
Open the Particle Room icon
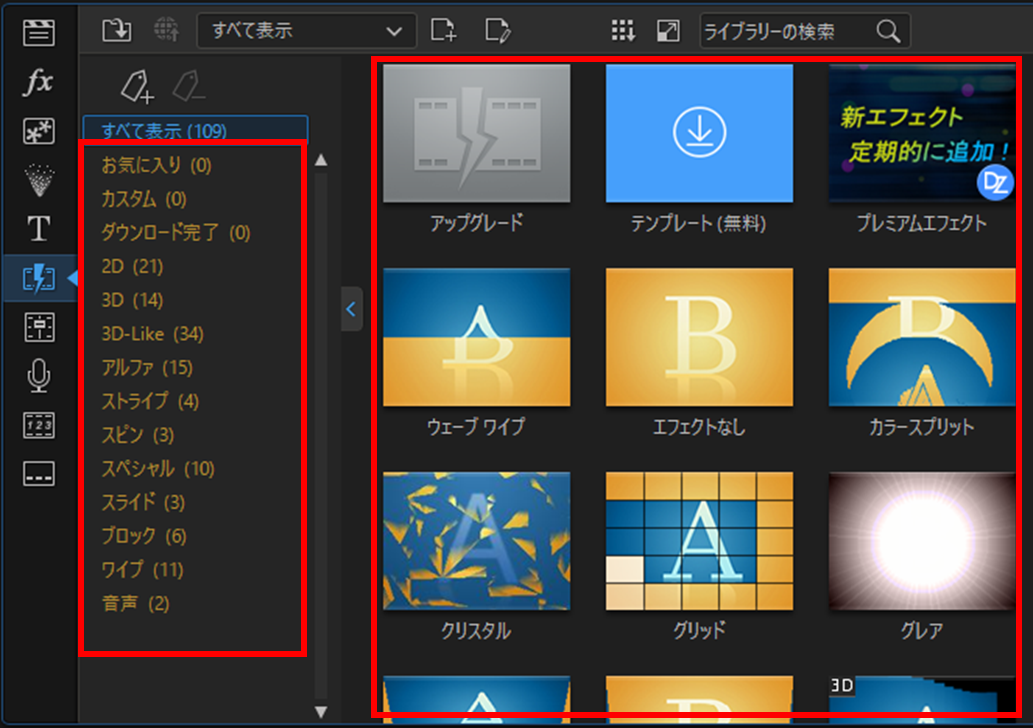pyautogui.click(x=39, y=180)
